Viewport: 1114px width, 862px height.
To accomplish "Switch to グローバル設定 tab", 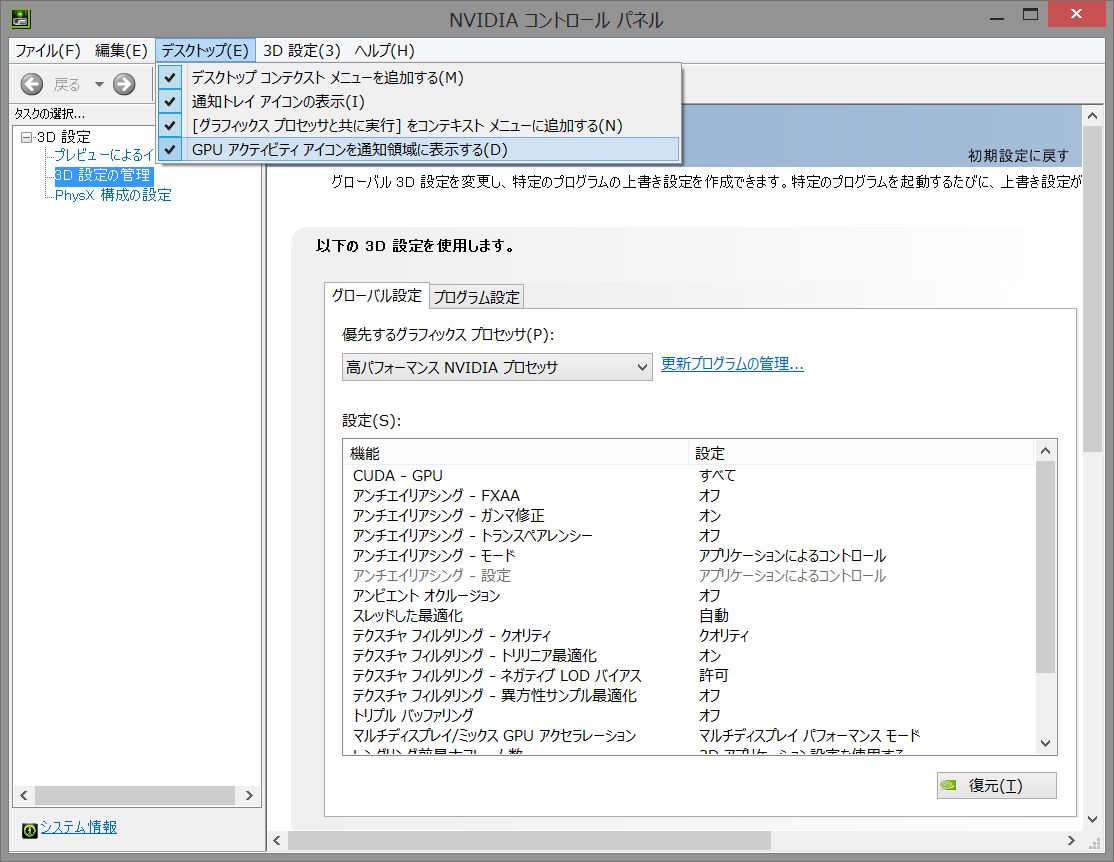I will click(x=377, y=296).
